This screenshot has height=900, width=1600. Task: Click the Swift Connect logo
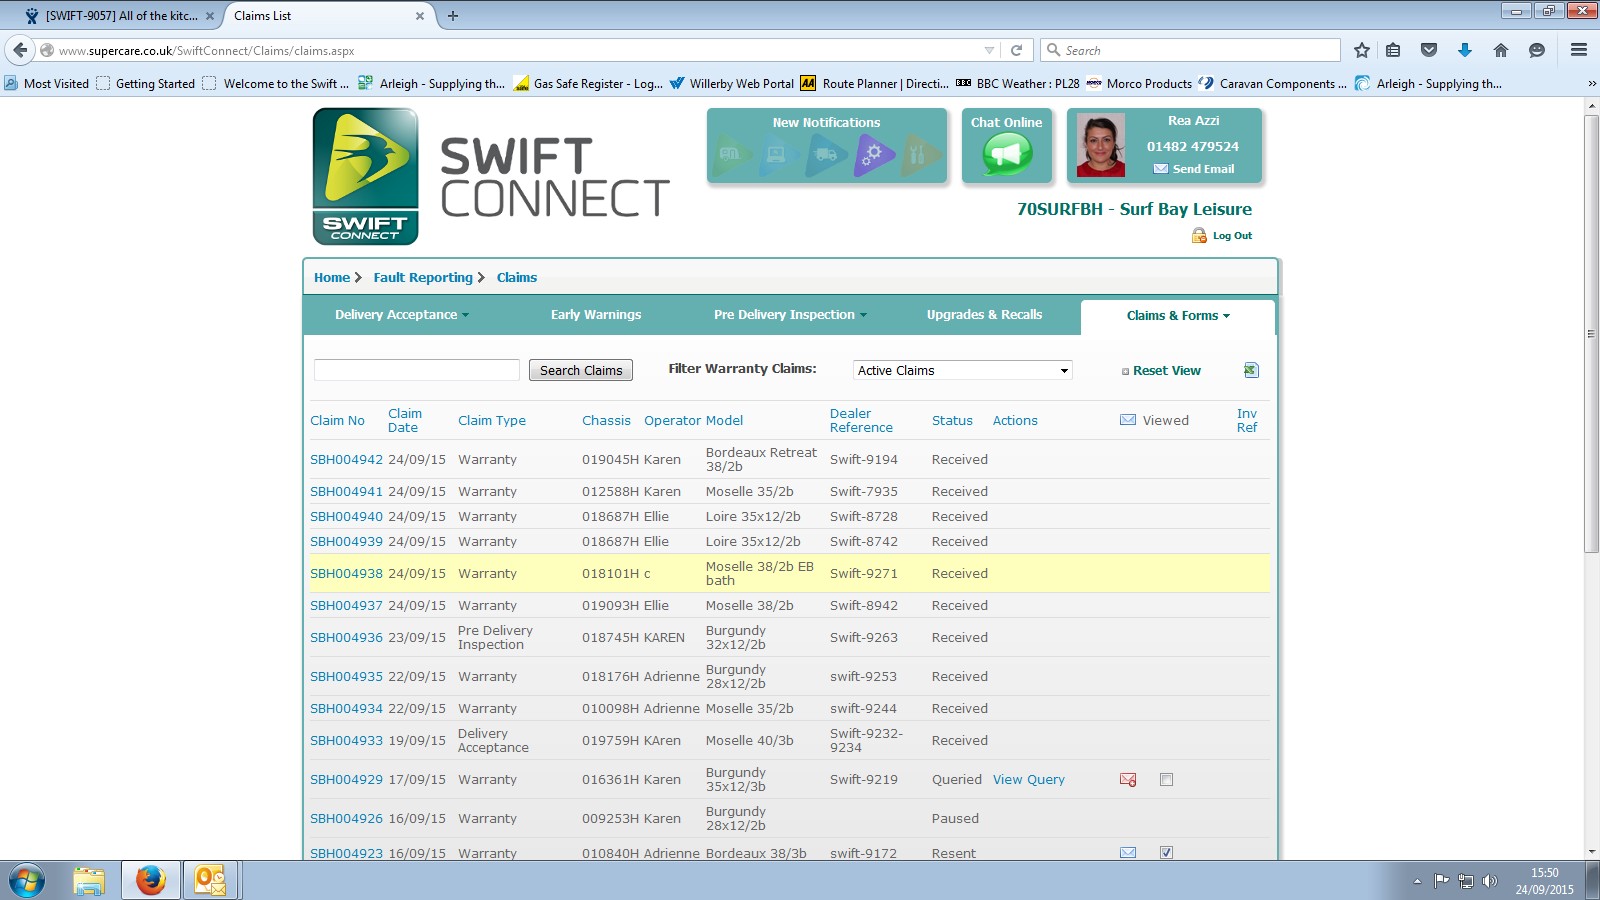(365, 176)
